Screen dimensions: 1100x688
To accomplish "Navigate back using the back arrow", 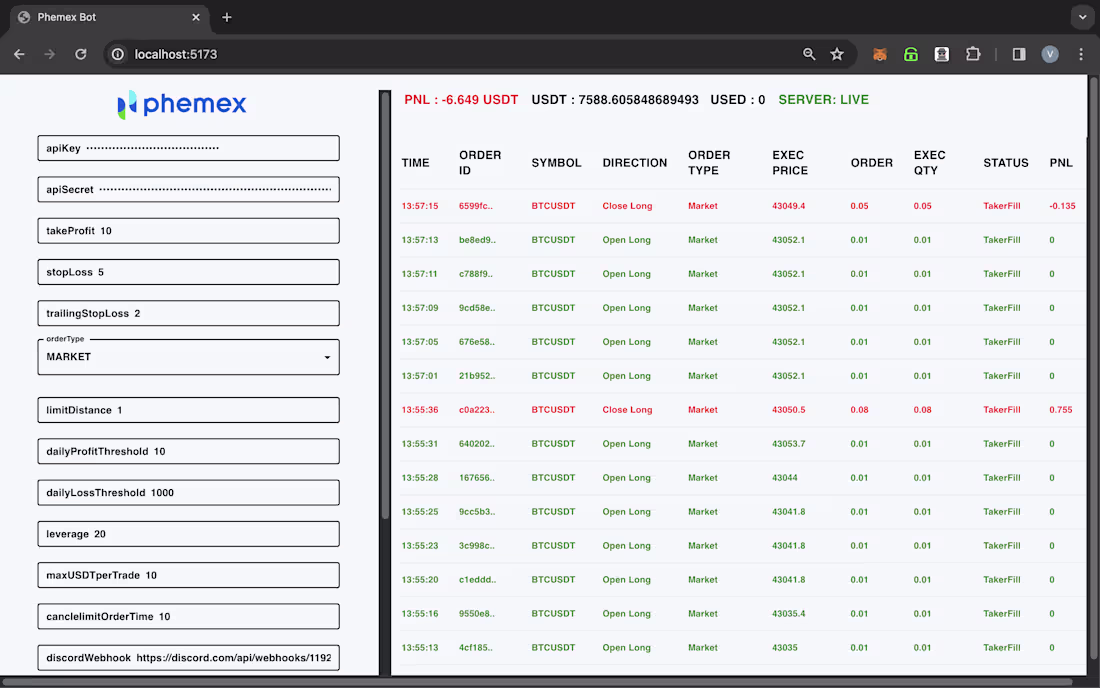I will pos(19,54).
